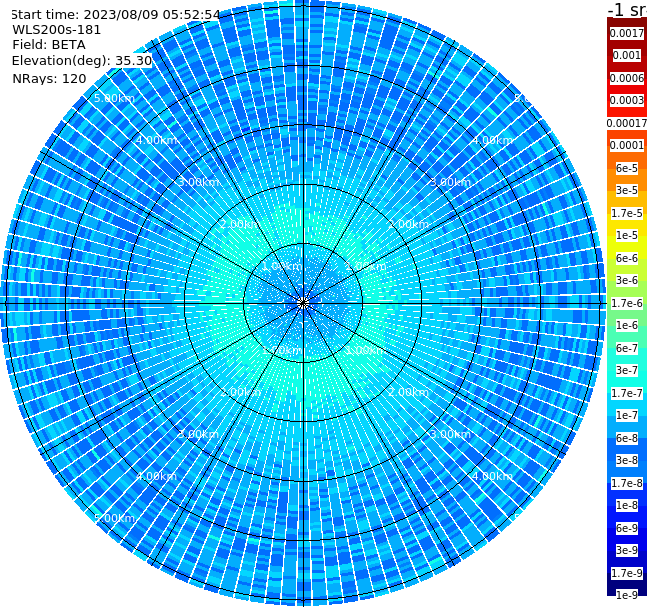
Task: Click the 1e-7 color scale value
Action: coord(627,415)
